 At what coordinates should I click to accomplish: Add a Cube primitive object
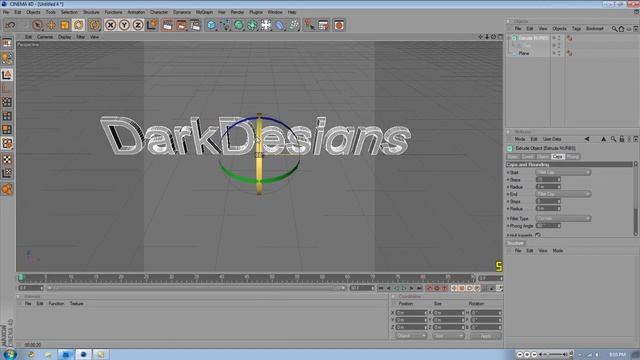click(x=211, y=25)
